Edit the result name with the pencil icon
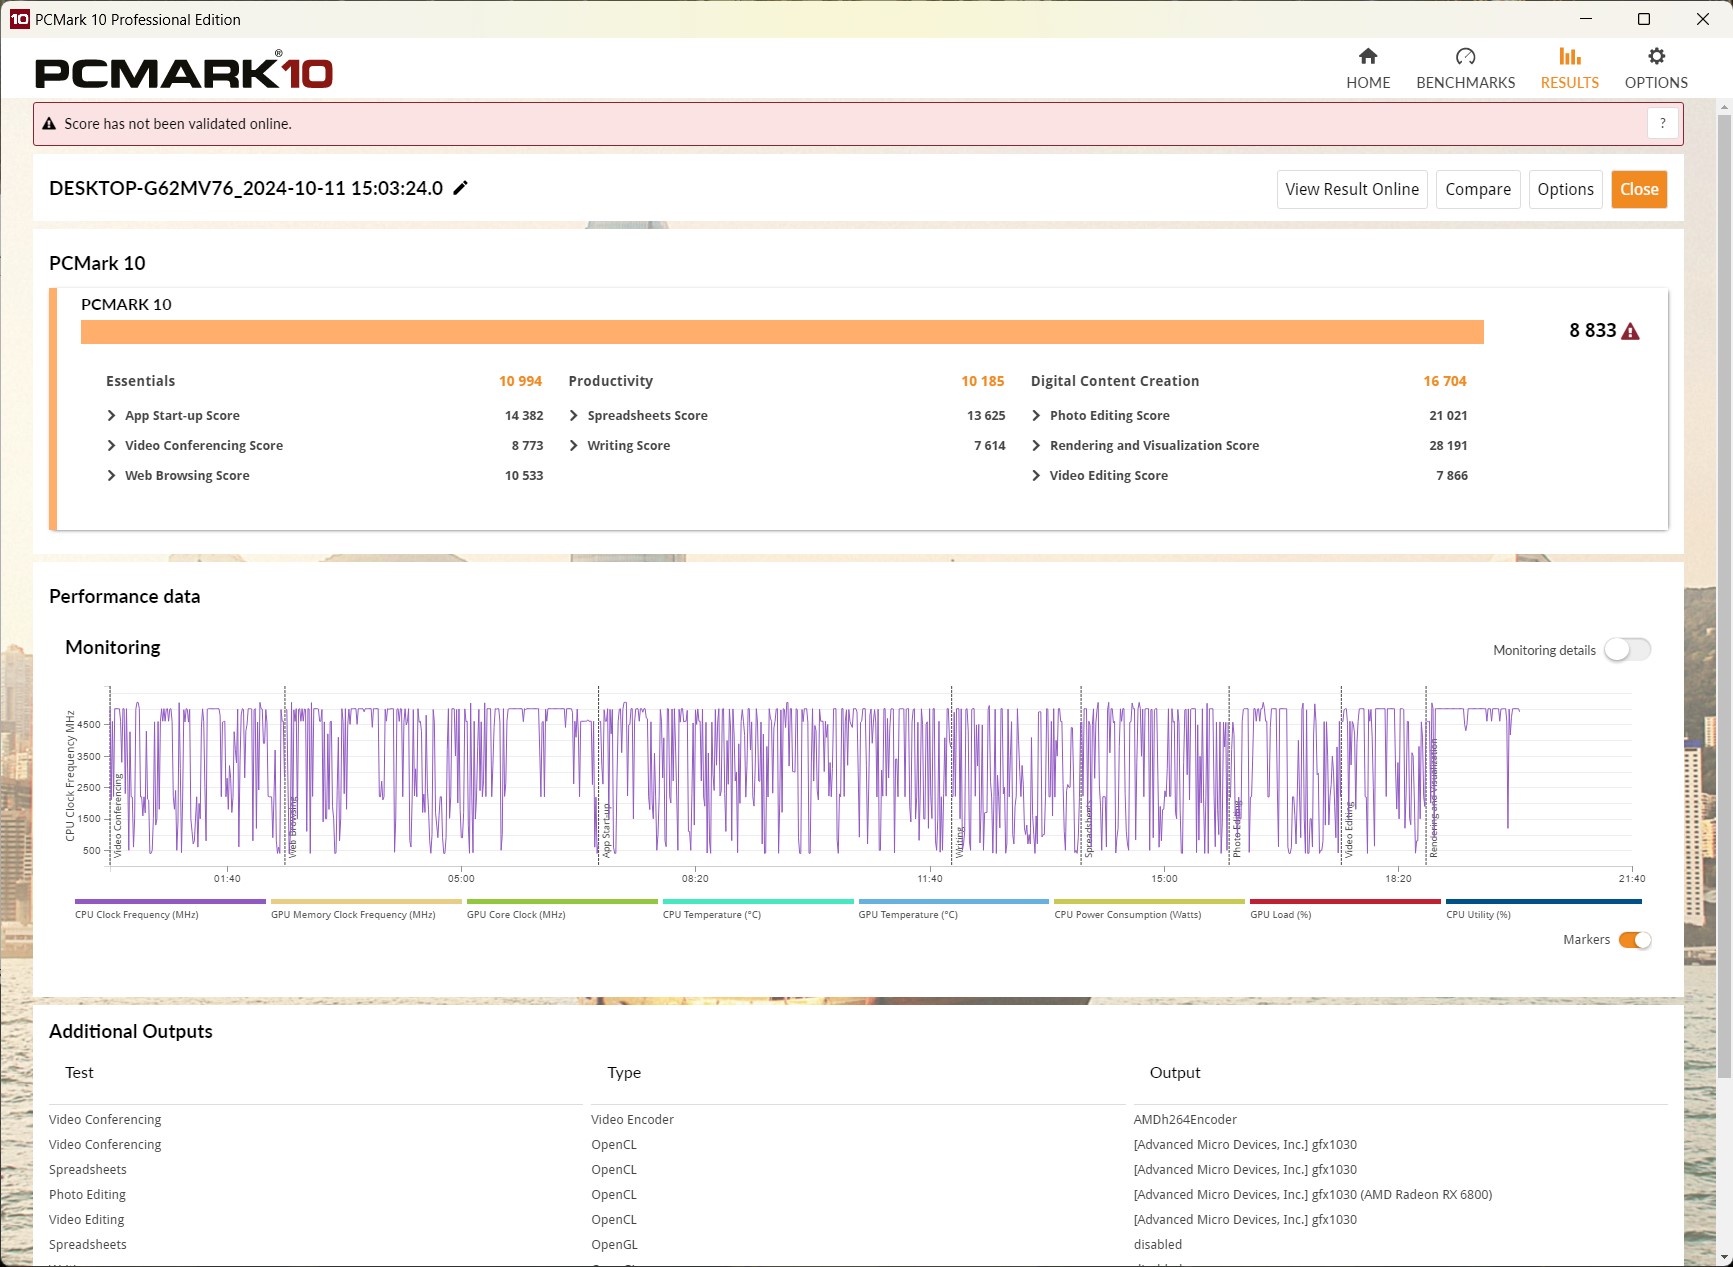The width and height of the screenshot is (1733, 1267). click(x=460, y=188)
